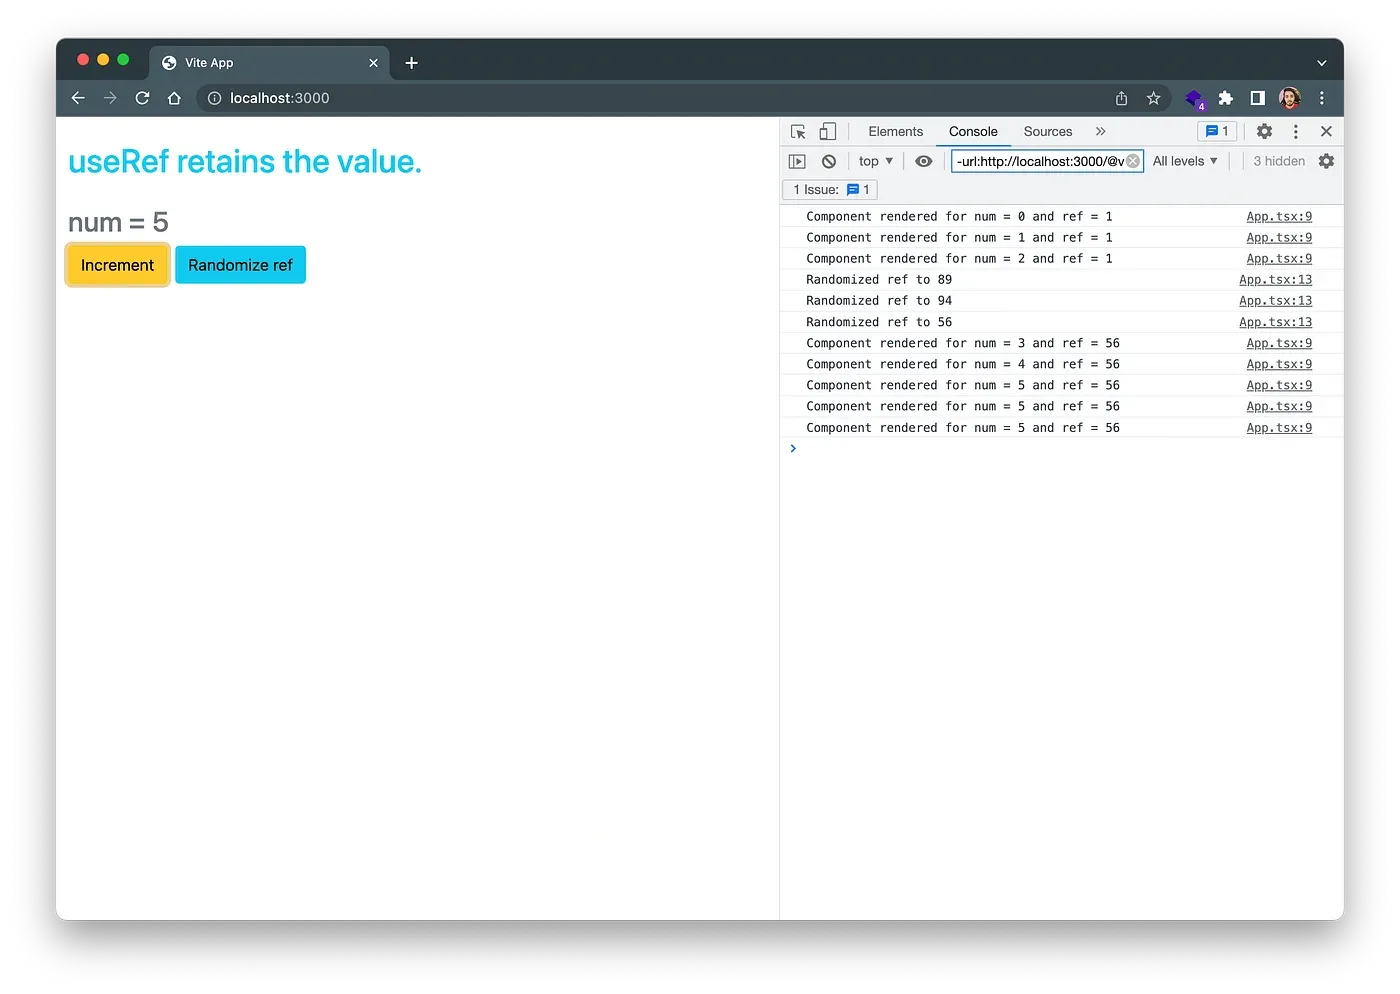Select the Vite App browser tab

(x=268, y=62)
